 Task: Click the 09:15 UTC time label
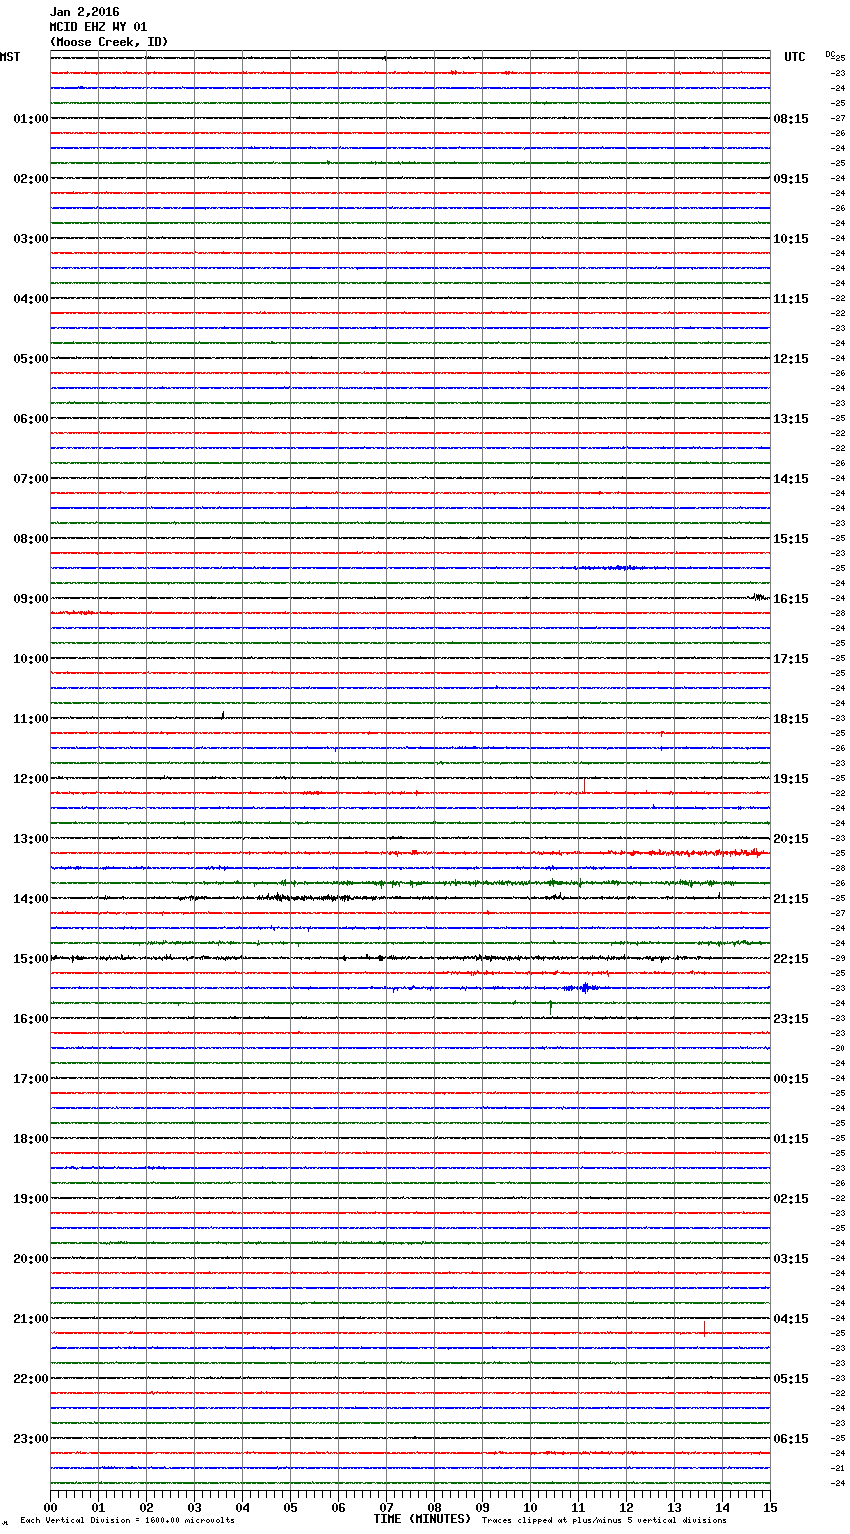(x=791, y=179)
